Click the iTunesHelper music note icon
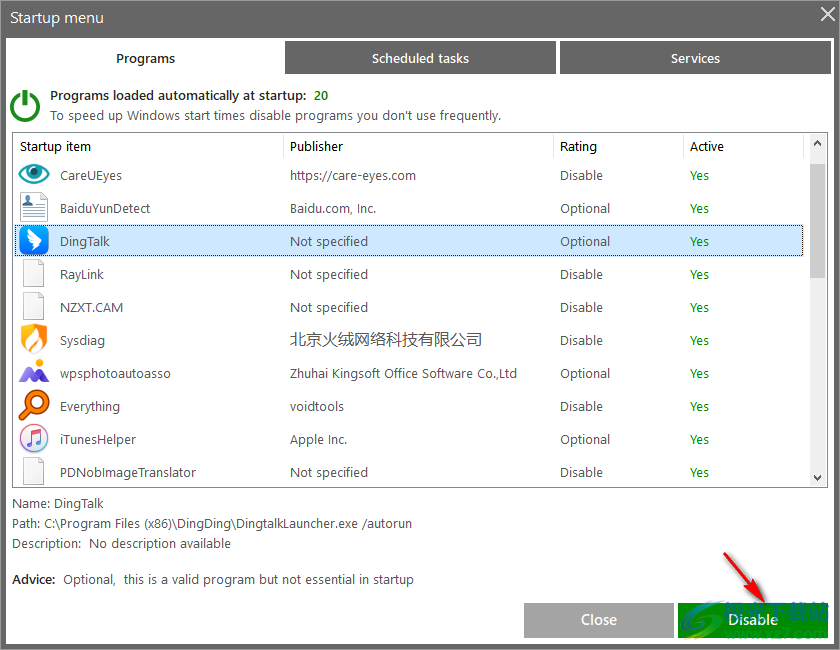The height and width of the screenshot is (650, 840). 34,438
